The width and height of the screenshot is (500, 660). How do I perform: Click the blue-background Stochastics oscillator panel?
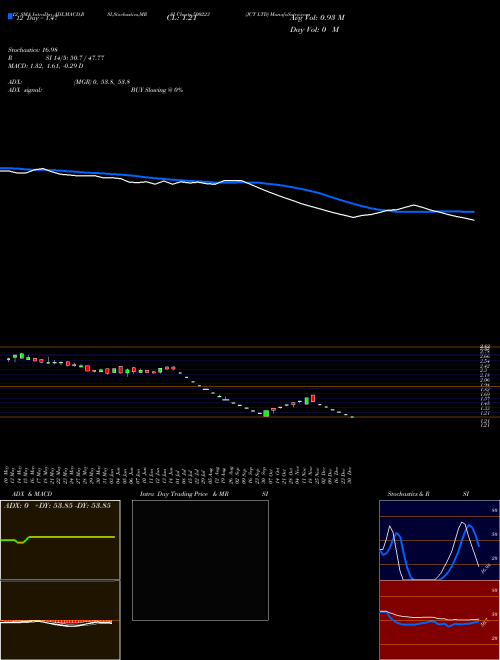(439, 540)
